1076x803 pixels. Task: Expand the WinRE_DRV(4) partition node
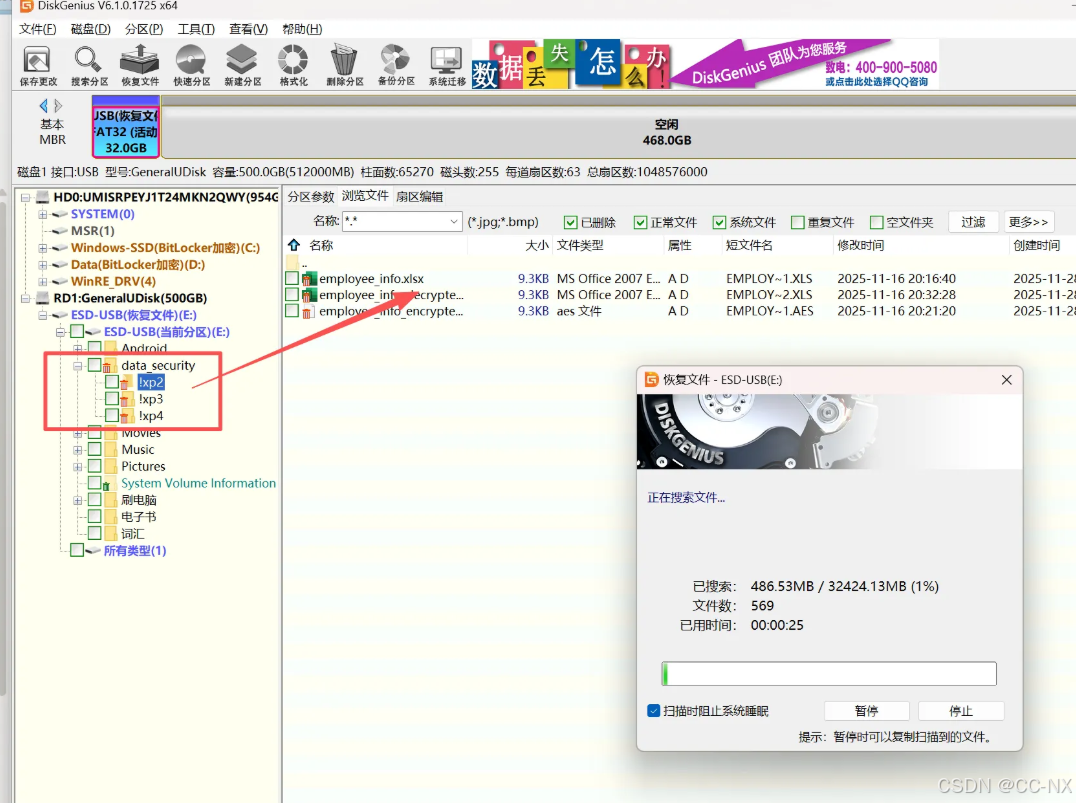pos(43,281)
